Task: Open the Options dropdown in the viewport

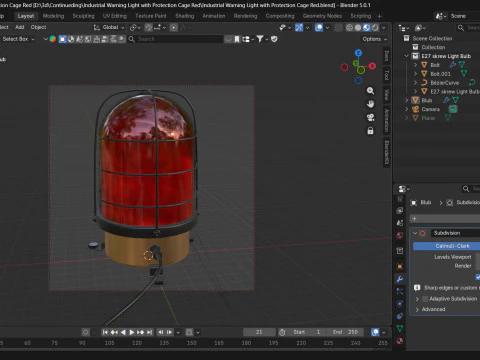Action: click(x=375, y=39)
